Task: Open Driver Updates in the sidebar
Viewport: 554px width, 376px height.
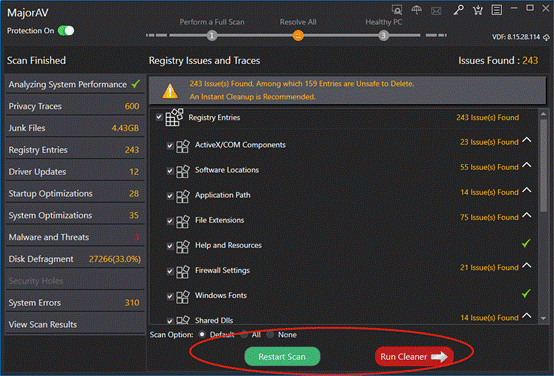Action: (75, 172)
